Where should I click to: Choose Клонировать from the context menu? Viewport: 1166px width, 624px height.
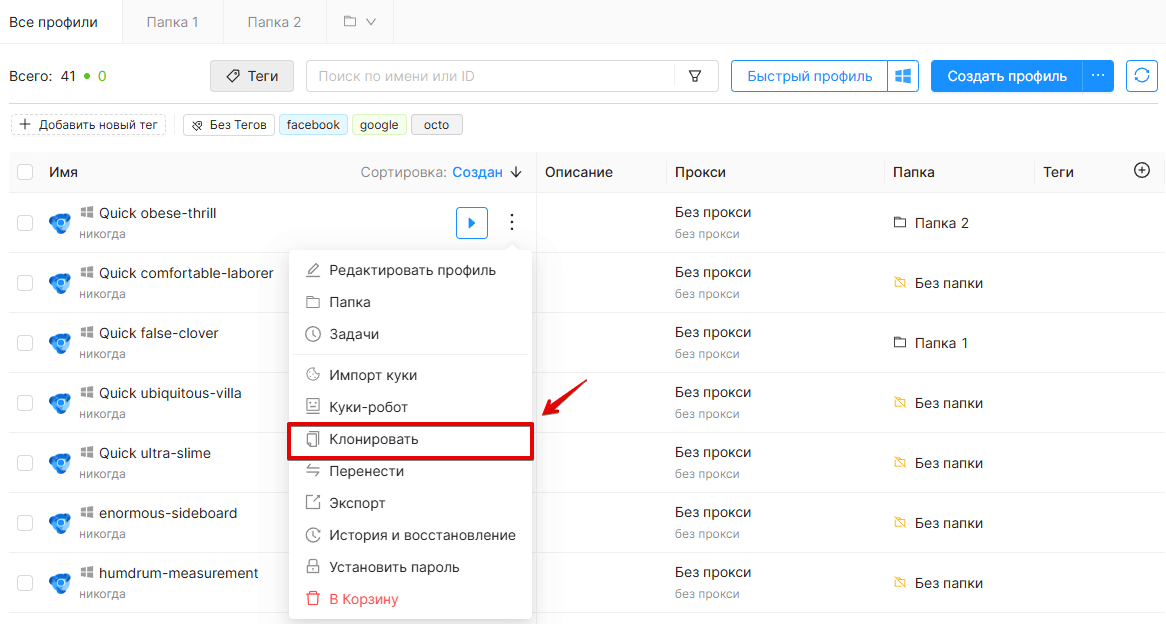point(410,440)
